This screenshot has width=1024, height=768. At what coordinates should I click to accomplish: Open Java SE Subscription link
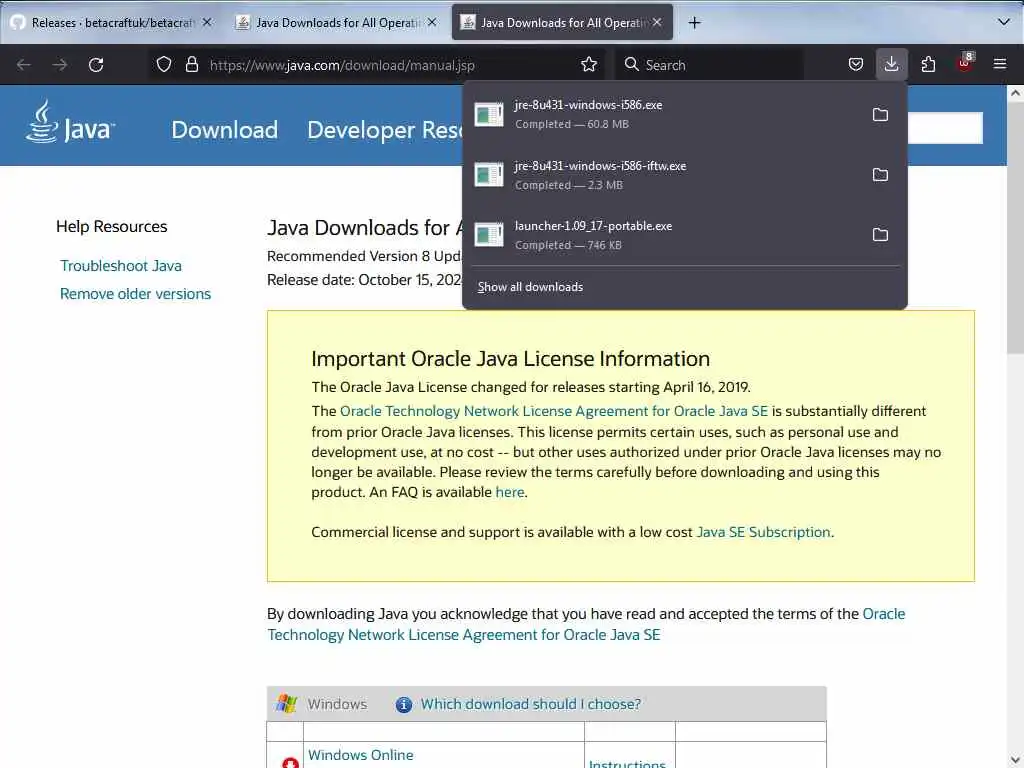763,532
